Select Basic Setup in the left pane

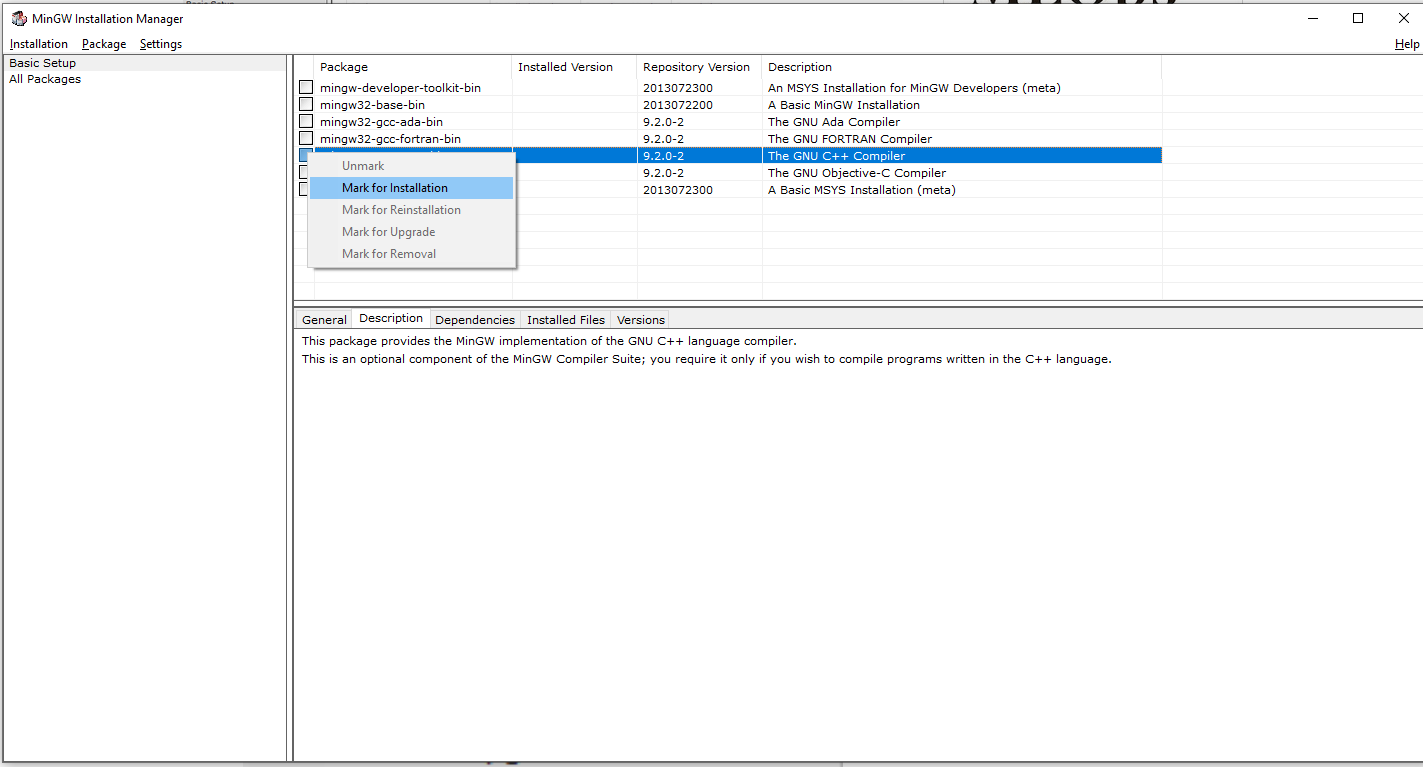click(x=145, y=63)
